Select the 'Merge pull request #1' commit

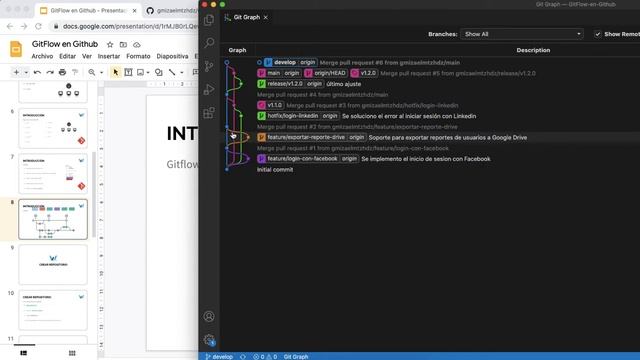click(x=353, y=148)
